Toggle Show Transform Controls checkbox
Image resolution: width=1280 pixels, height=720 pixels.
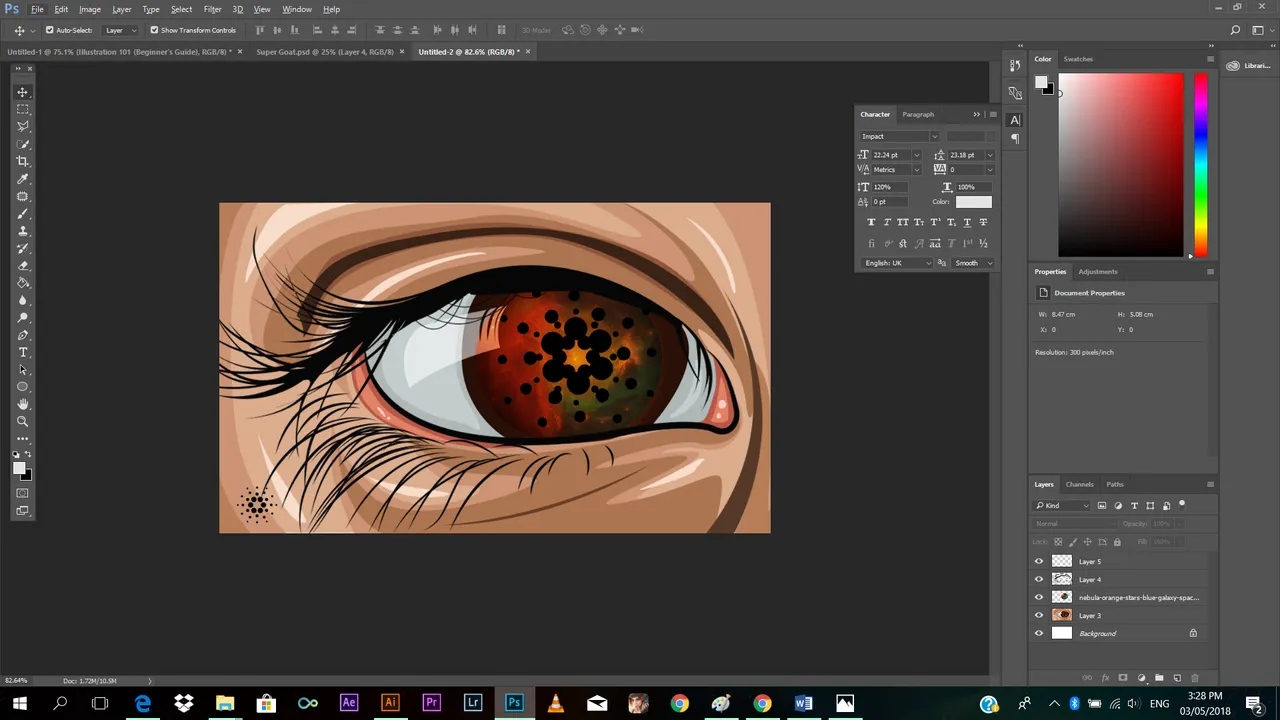pyautogui.click(x=154, y=30)
